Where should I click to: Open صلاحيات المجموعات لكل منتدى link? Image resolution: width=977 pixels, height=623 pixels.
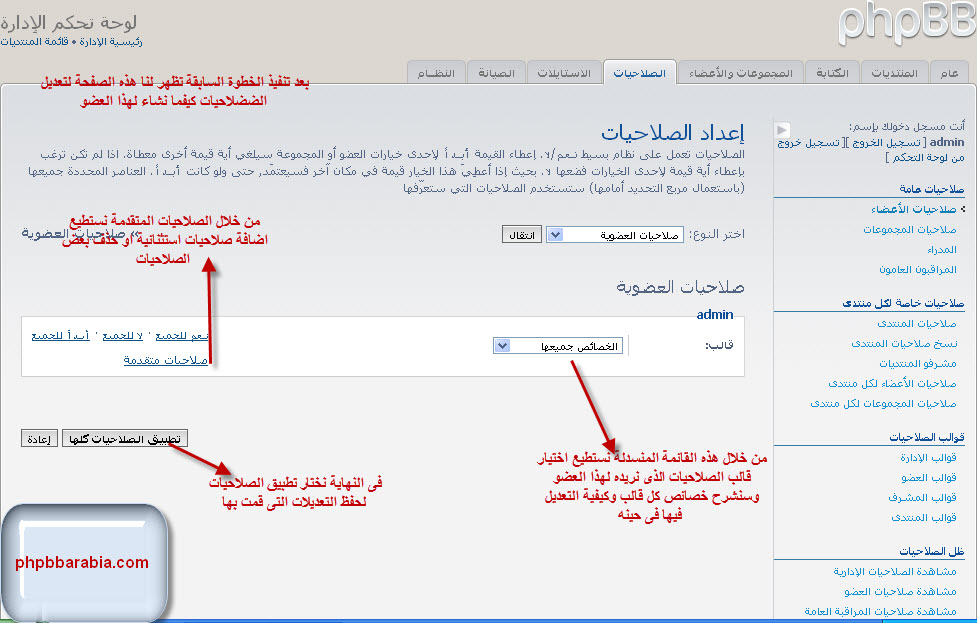[x=883, y=403]
